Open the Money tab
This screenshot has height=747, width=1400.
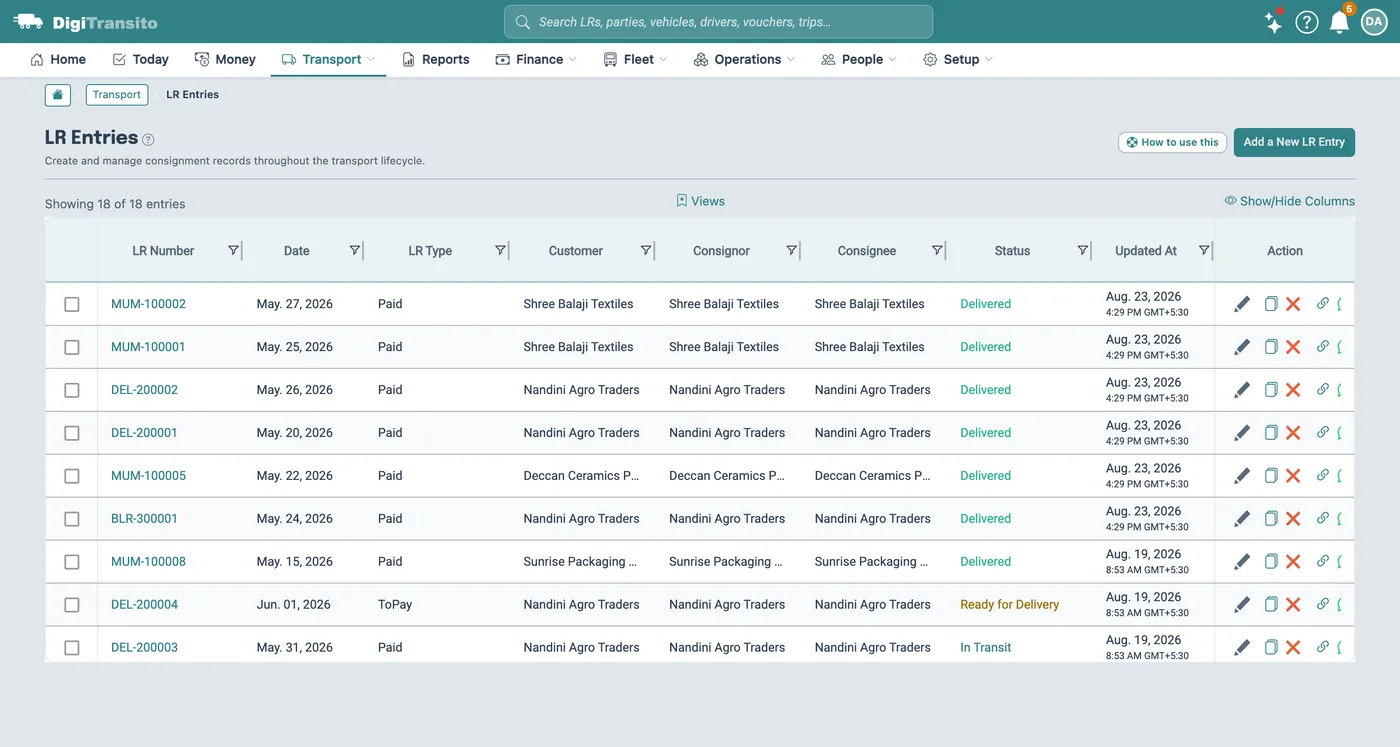pyautogui.click(x=225, y=59)
